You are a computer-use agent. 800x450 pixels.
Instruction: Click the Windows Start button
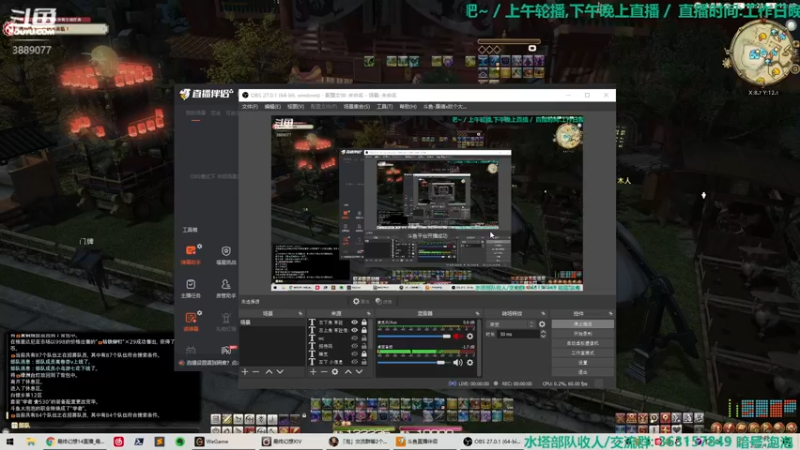(10, 441)
